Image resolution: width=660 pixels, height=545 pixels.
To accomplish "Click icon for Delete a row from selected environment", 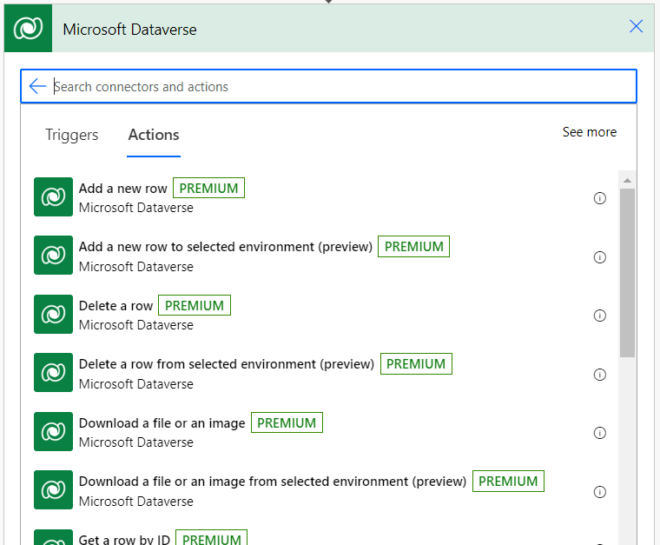I will pos(53,372).
